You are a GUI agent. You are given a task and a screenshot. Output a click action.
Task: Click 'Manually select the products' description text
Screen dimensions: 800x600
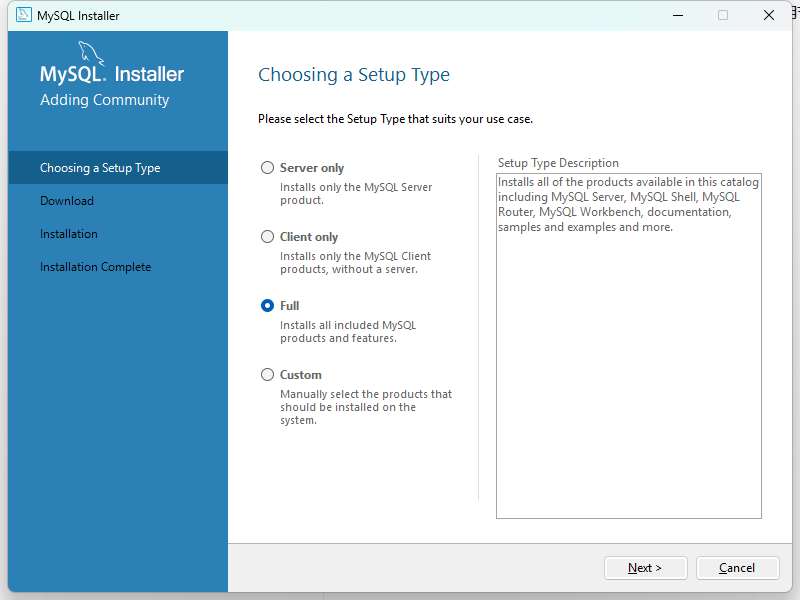[365, 407]
